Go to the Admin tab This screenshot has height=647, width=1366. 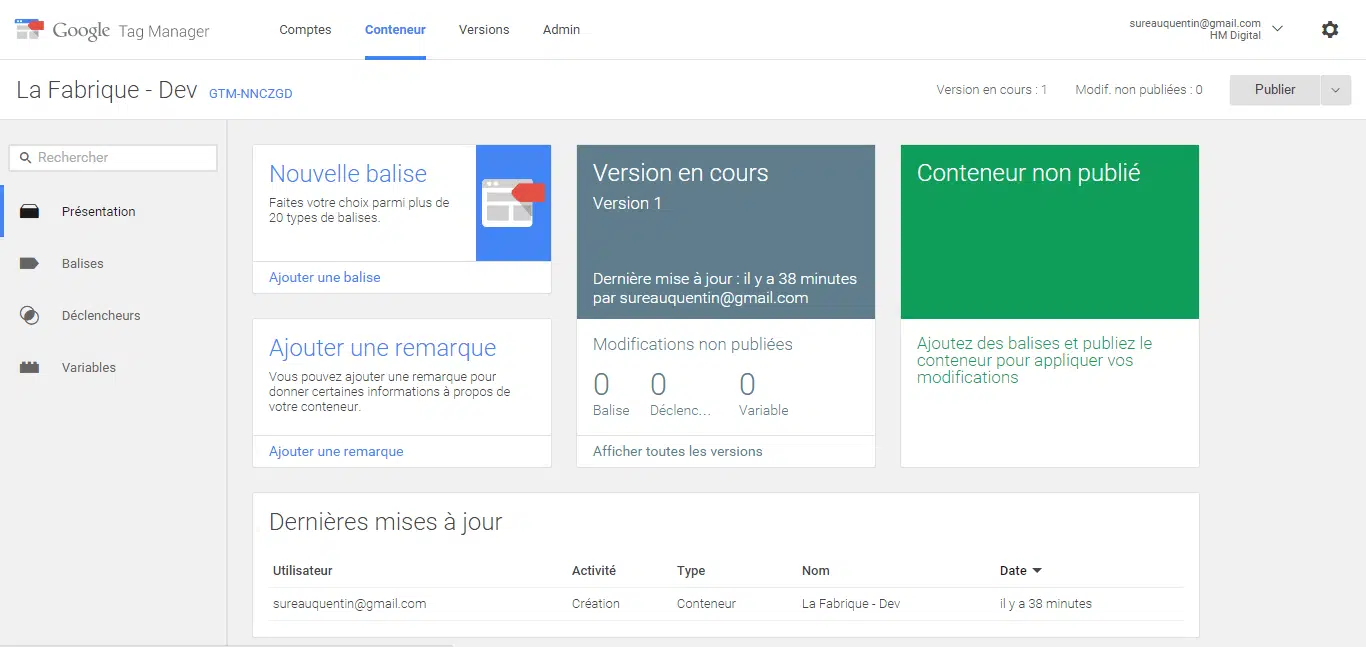pos(561,30)
